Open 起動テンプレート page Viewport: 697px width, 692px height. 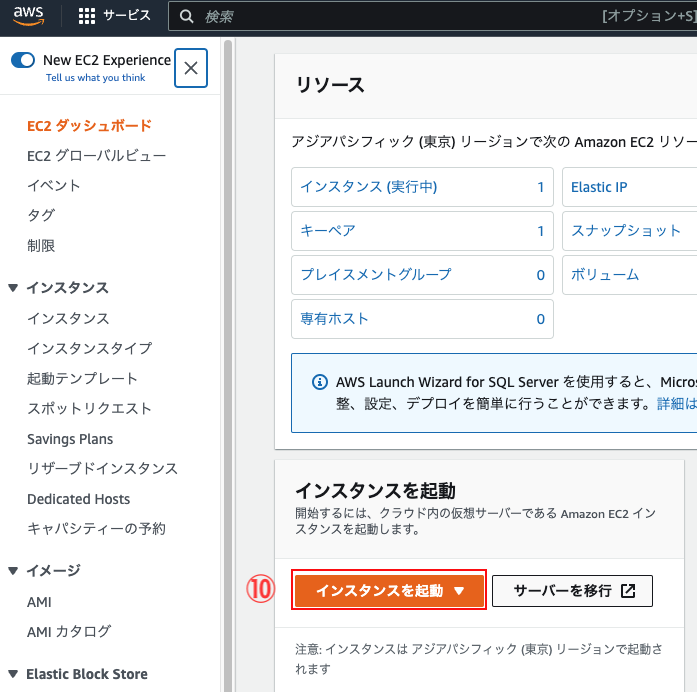[82, 378]
